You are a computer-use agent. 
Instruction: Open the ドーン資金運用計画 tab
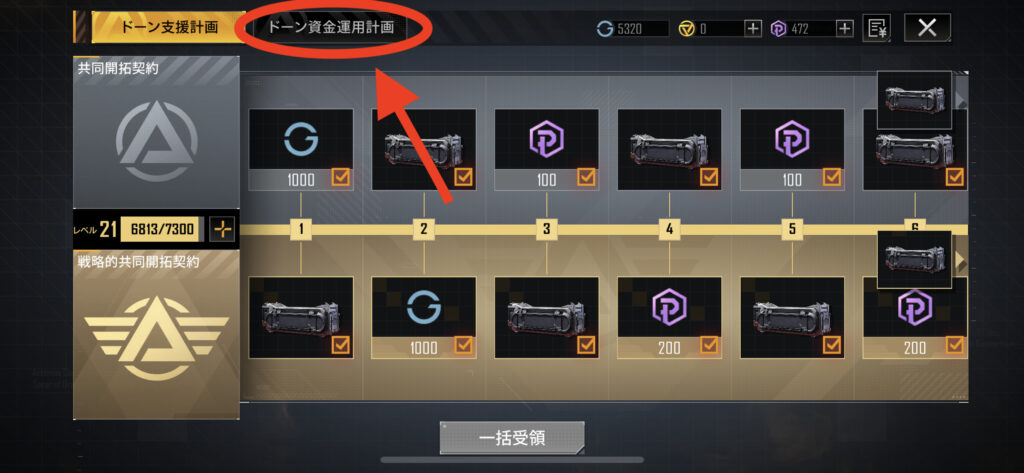click(x=331, y=28)
